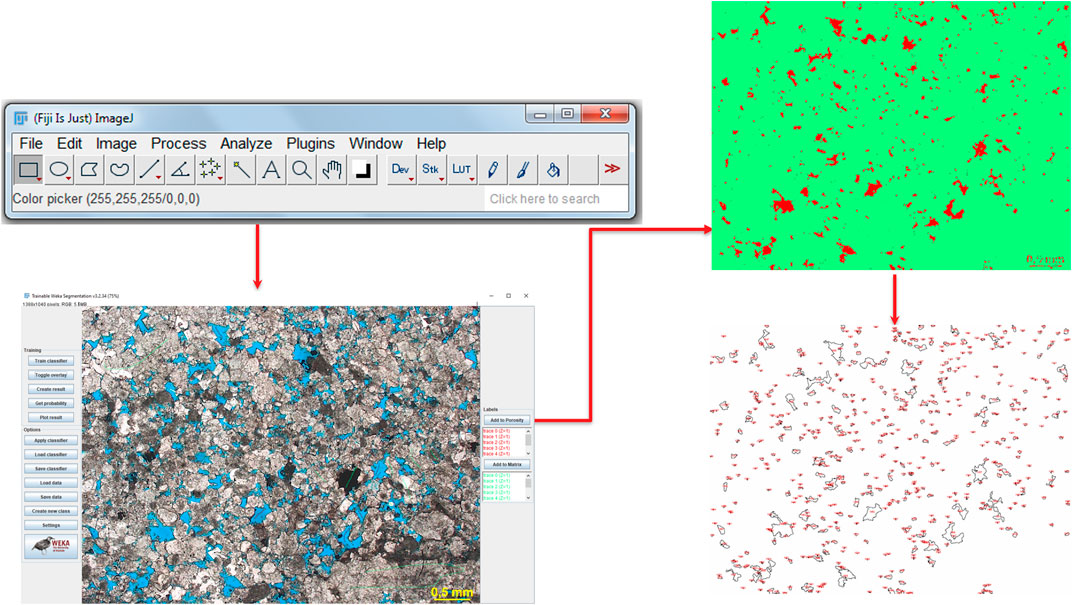Select the Text tool
This screenshot has height=605, width=1072.
pos(271,170)
